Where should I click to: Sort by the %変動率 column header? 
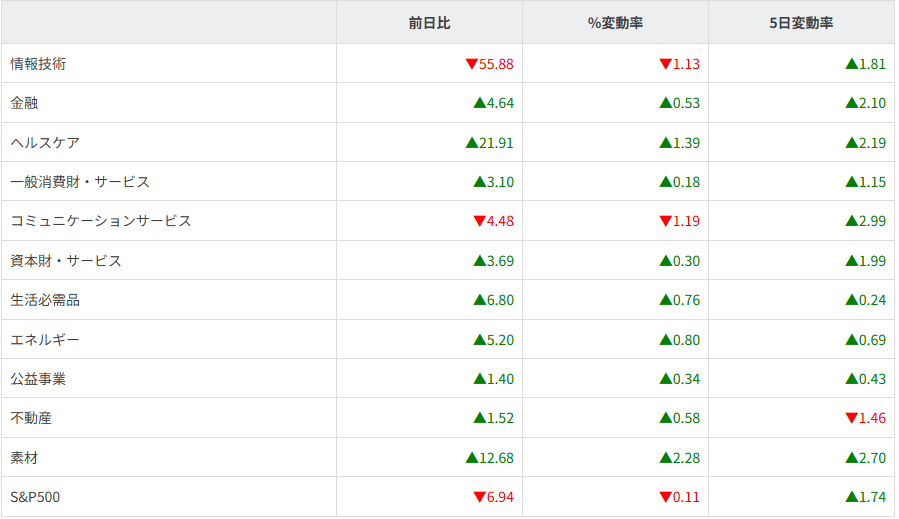point(615,23)
